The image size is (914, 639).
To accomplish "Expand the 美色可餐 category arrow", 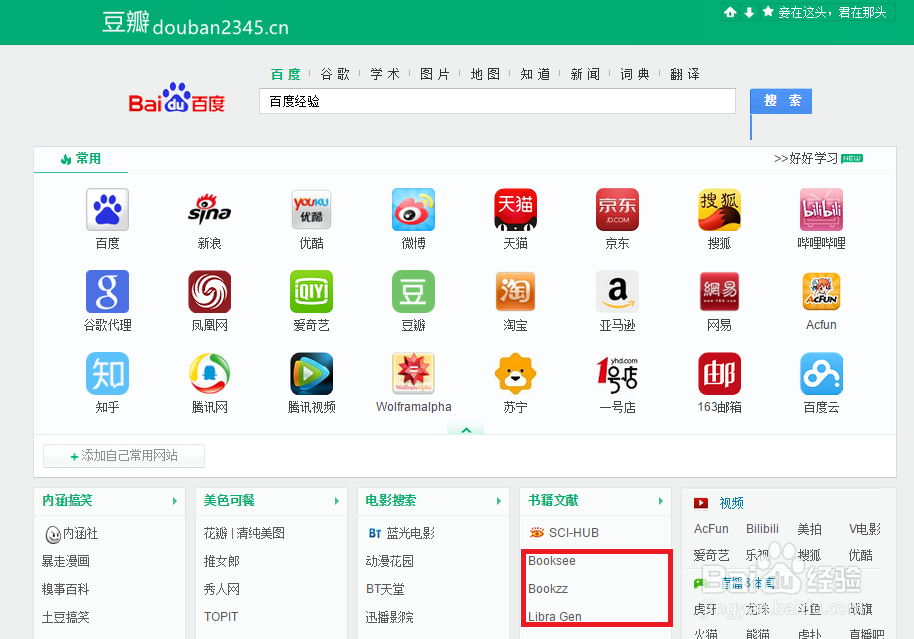I will tap(336, 501).
